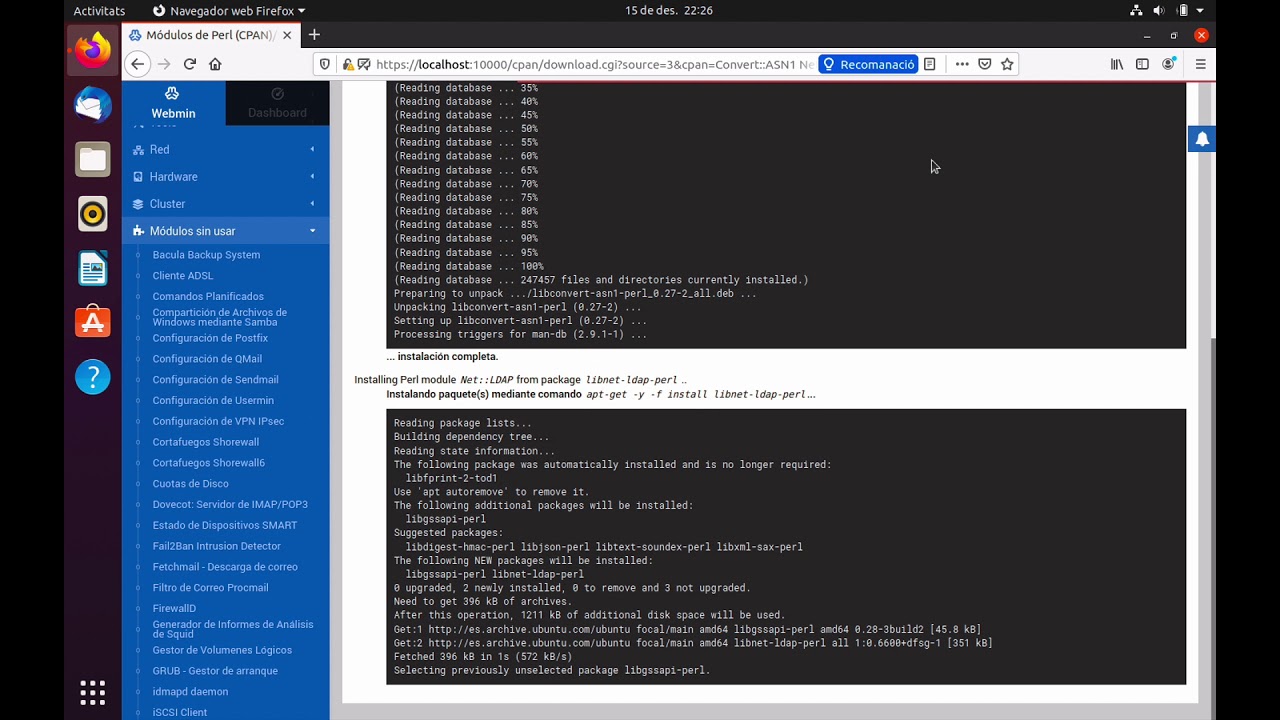This screenshot has width=1280, height=720.
Task: Collapse Módulos sin usar section
Action: 226,231
